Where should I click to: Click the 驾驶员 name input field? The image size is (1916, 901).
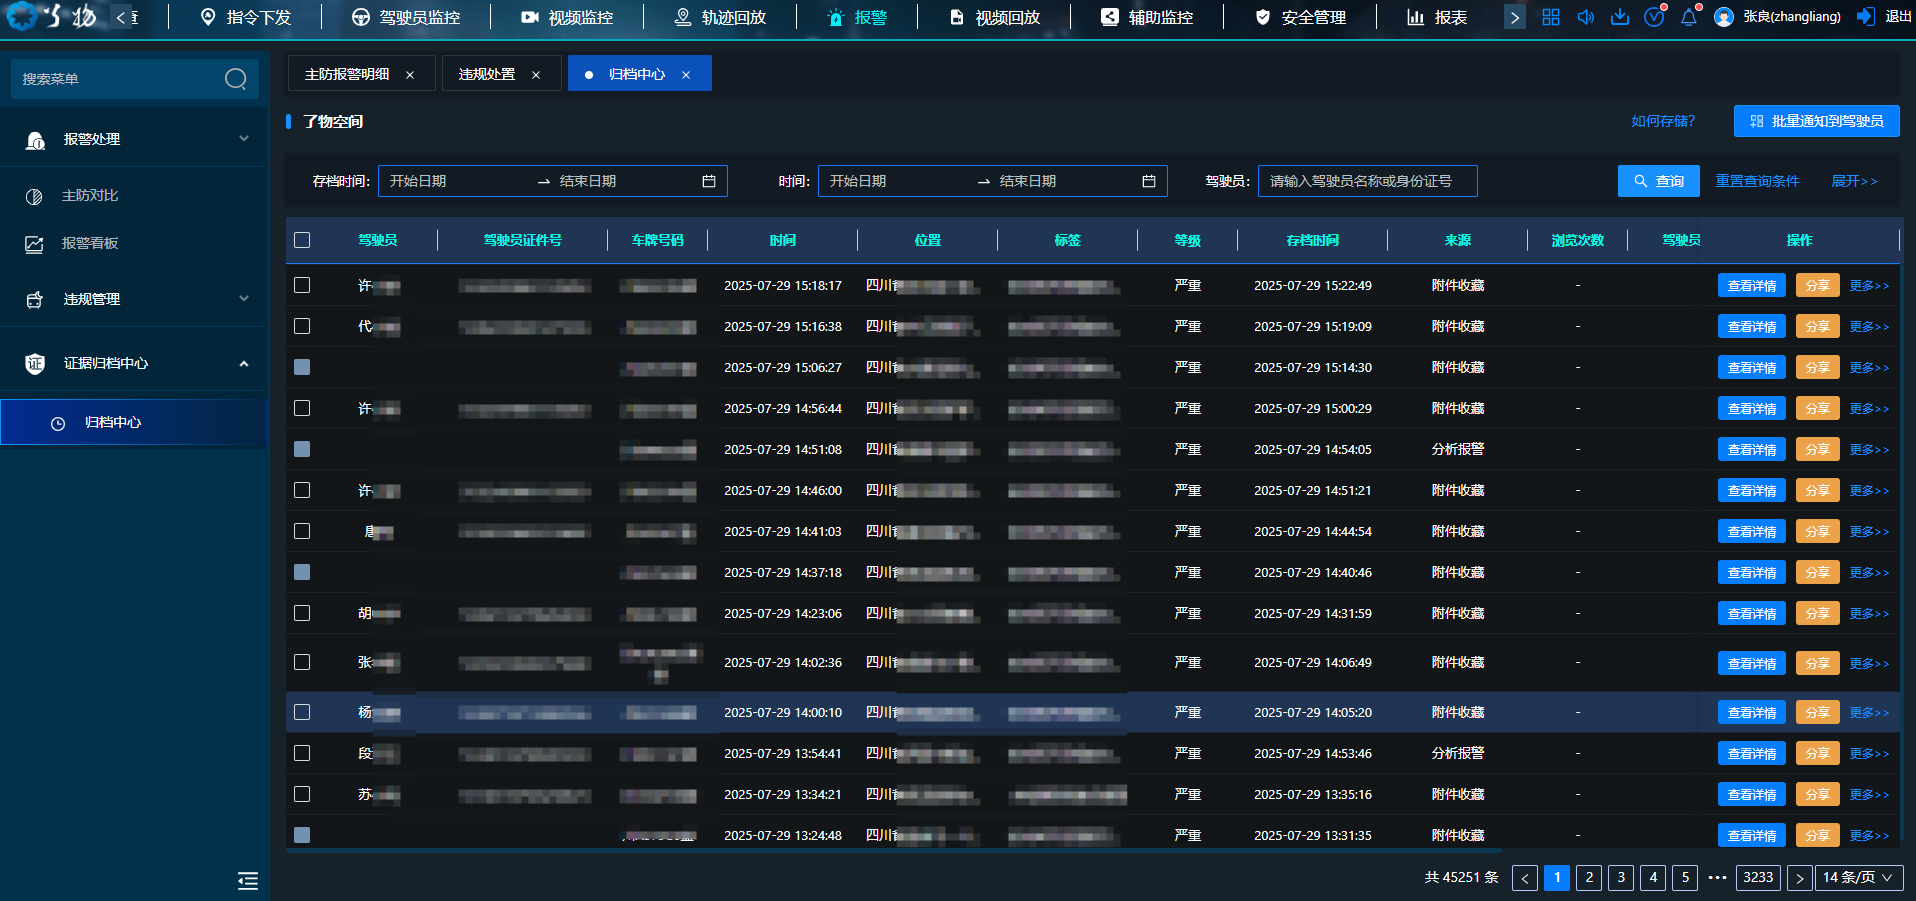[1366, 181]
